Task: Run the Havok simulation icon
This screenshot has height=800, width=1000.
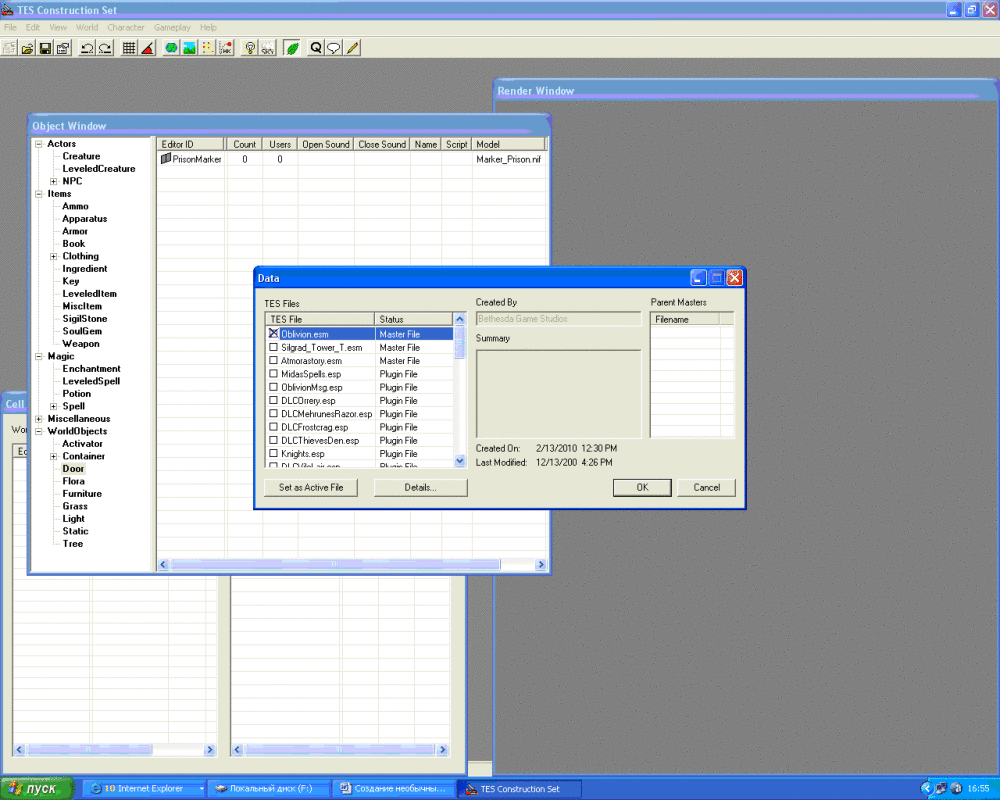Action: tap(226, 48)
